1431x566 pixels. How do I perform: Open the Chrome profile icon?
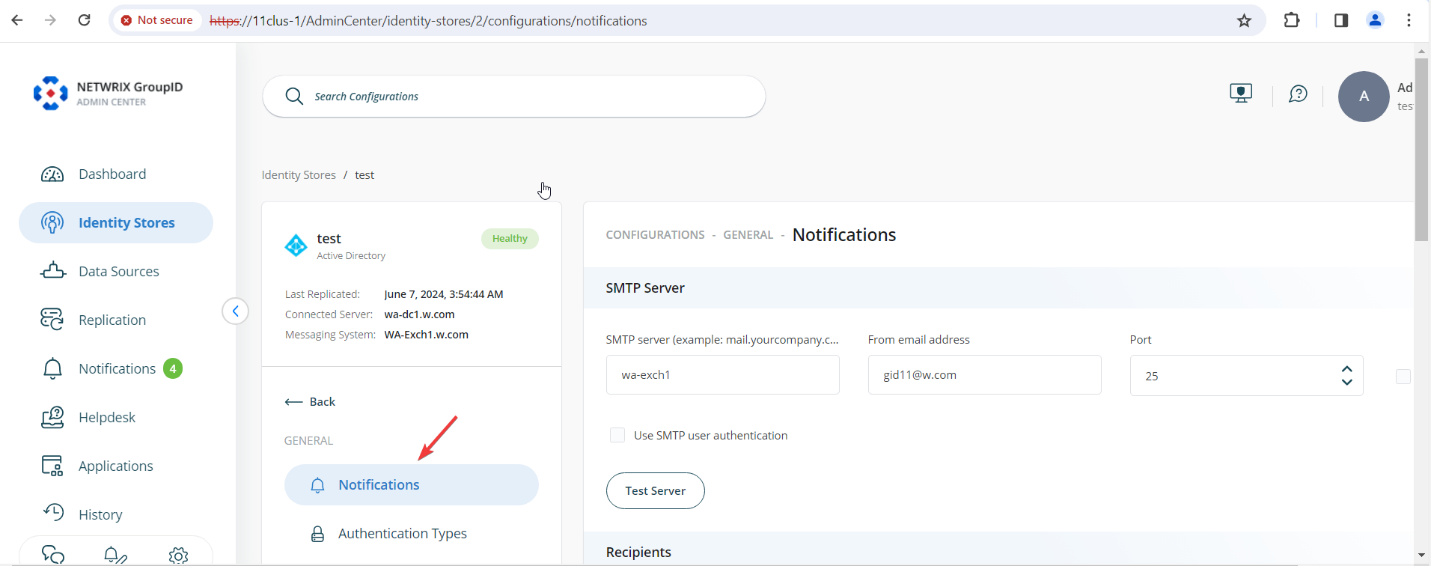click(x=1375, y=20)
